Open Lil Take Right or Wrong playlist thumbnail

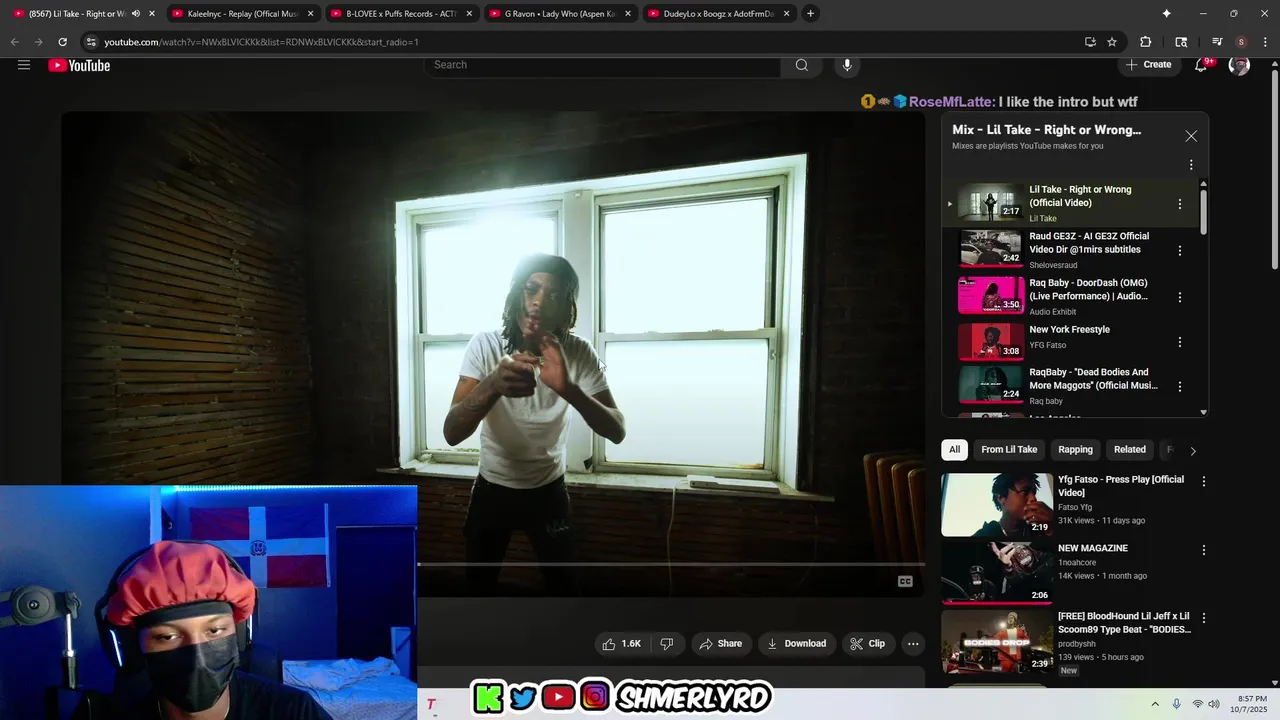coord(991,204)
